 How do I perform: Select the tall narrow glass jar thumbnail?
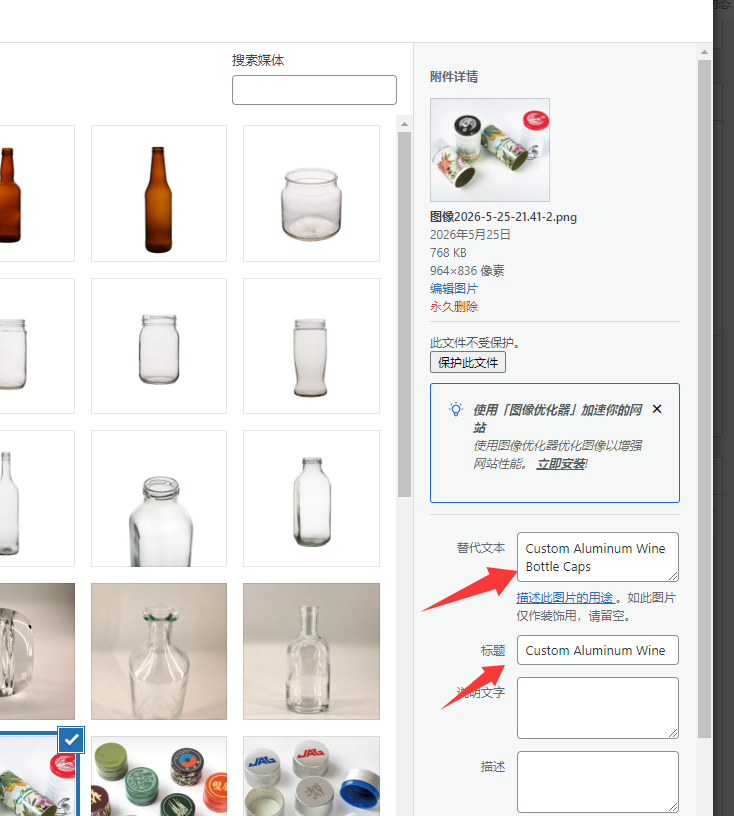(x=311, y=346)
